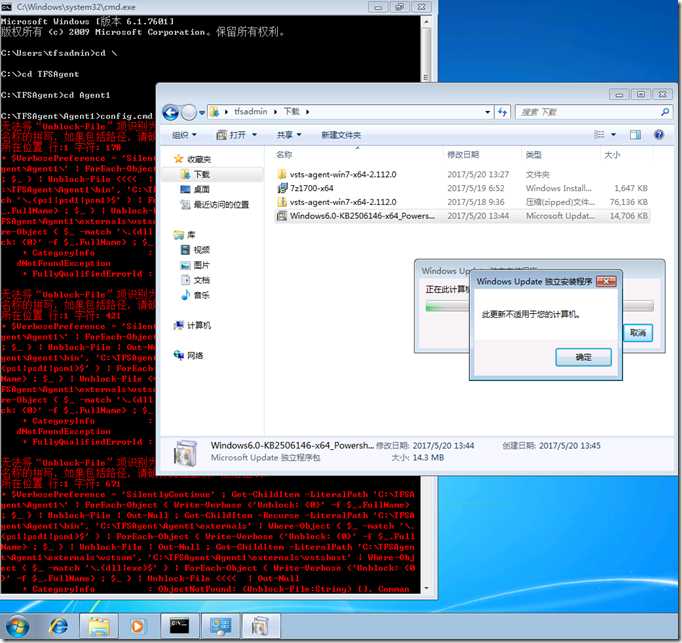The width and height of the screenshot is (682, 643).
Task: Select Windows6.0-KB2506146-x64 update file icon
Action: click(x=282, y=216)
